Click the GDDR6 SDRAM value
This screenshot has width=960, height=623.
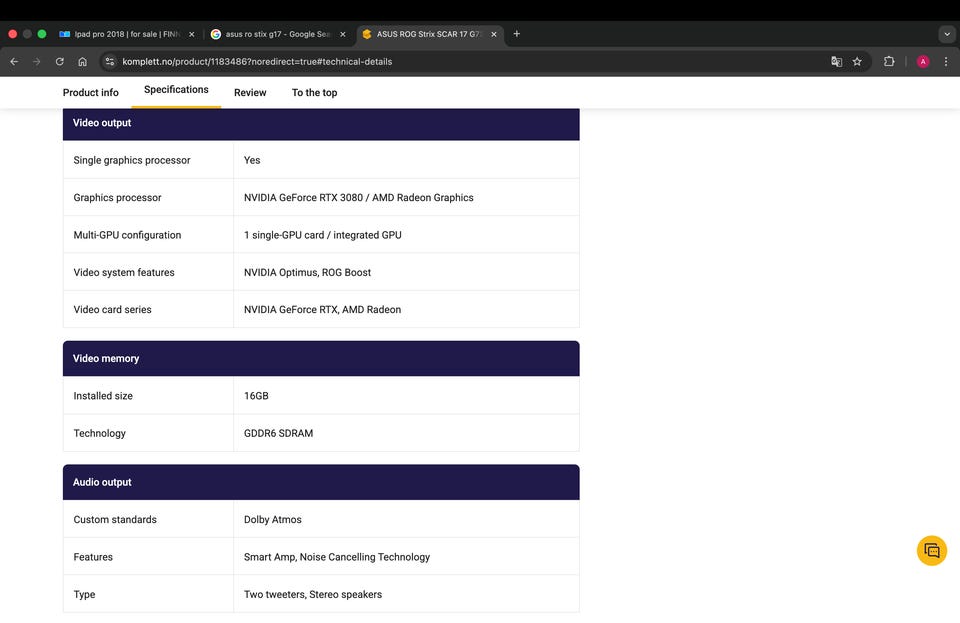(x=278, y=433)
